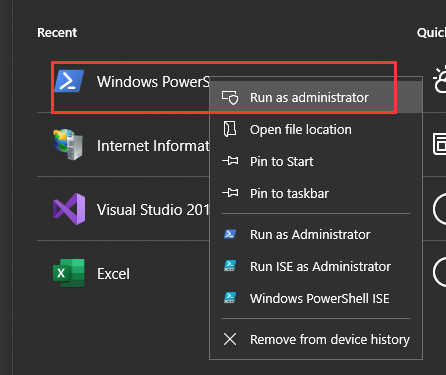Click the Open file location folder icon

tap(230, 129)
